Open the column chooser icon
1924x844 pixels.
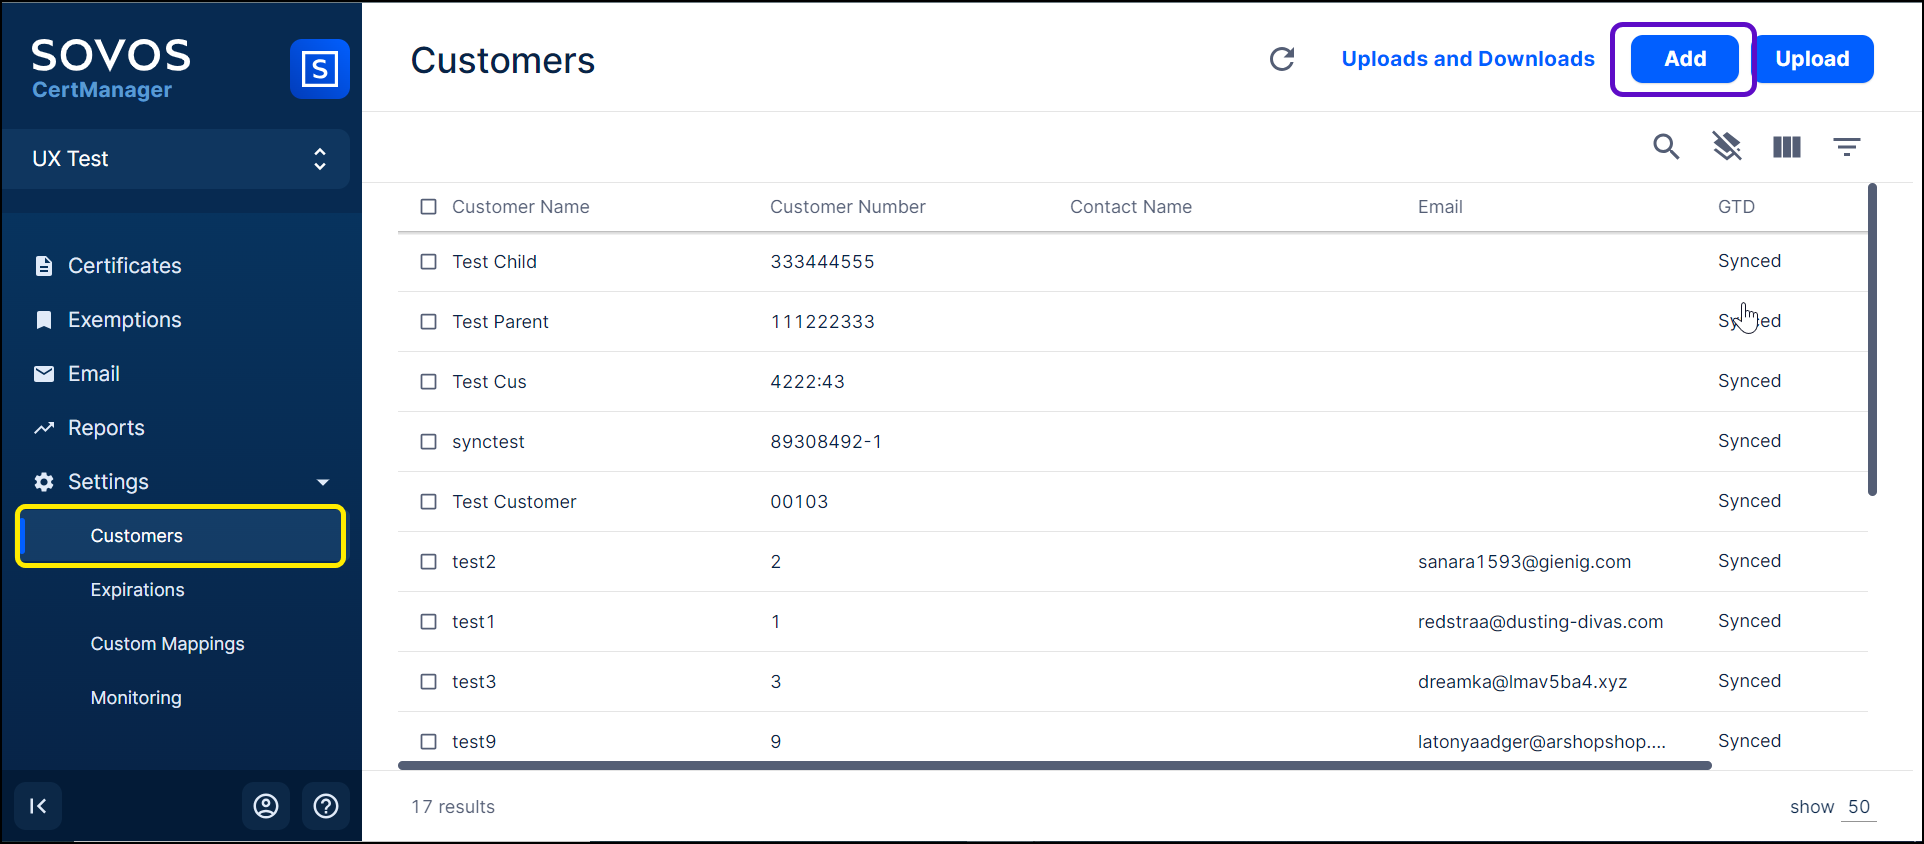tap(1786, 147)
